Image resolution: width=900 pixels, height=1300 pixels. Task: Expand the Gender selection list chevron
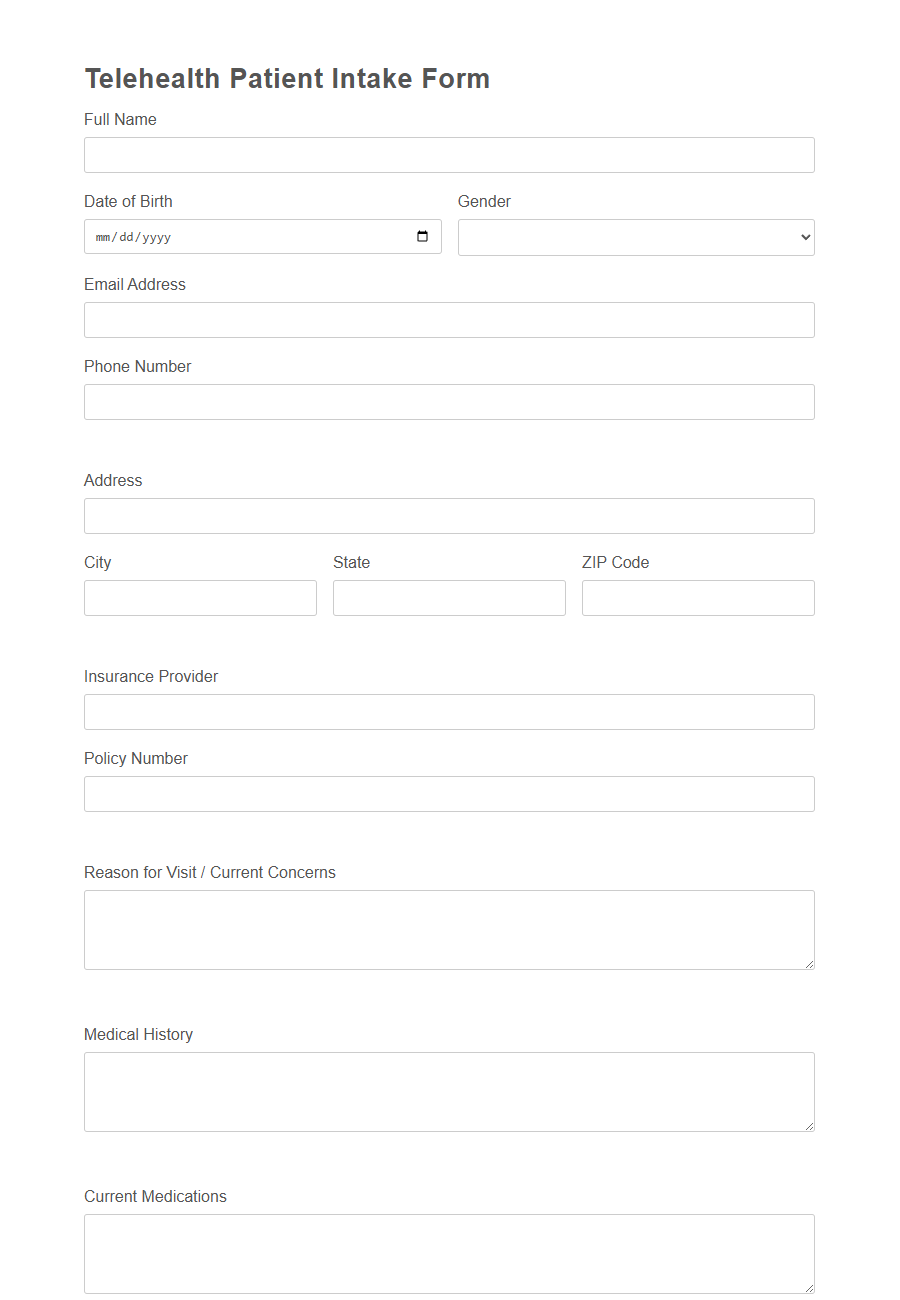(x=803, y=237)
